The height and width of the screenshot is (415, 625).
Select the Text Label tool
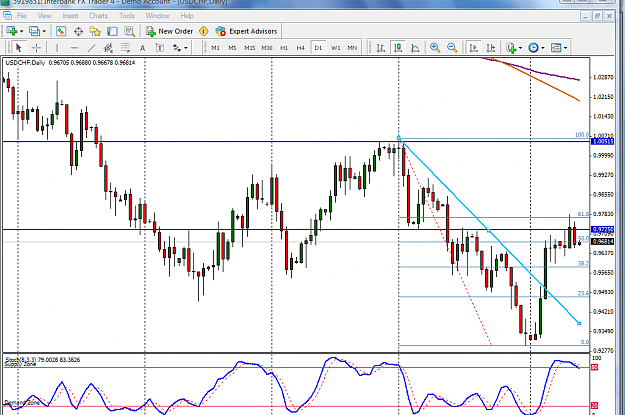159,48
